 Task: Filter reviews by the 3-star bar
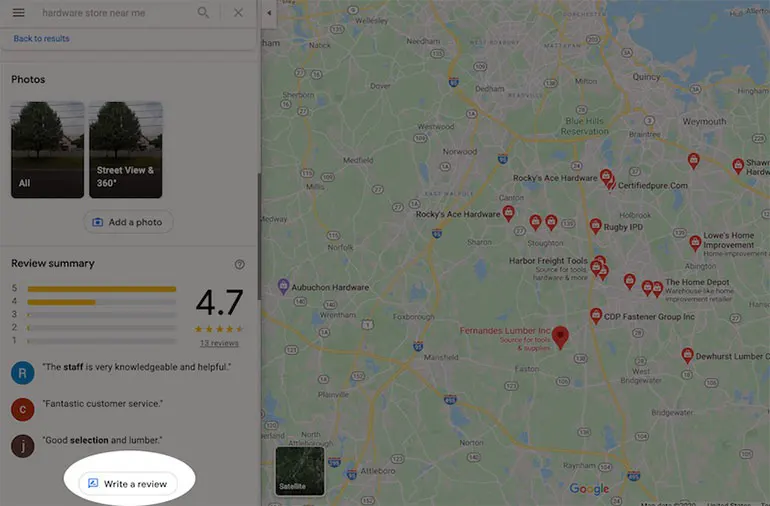(102, 314)
